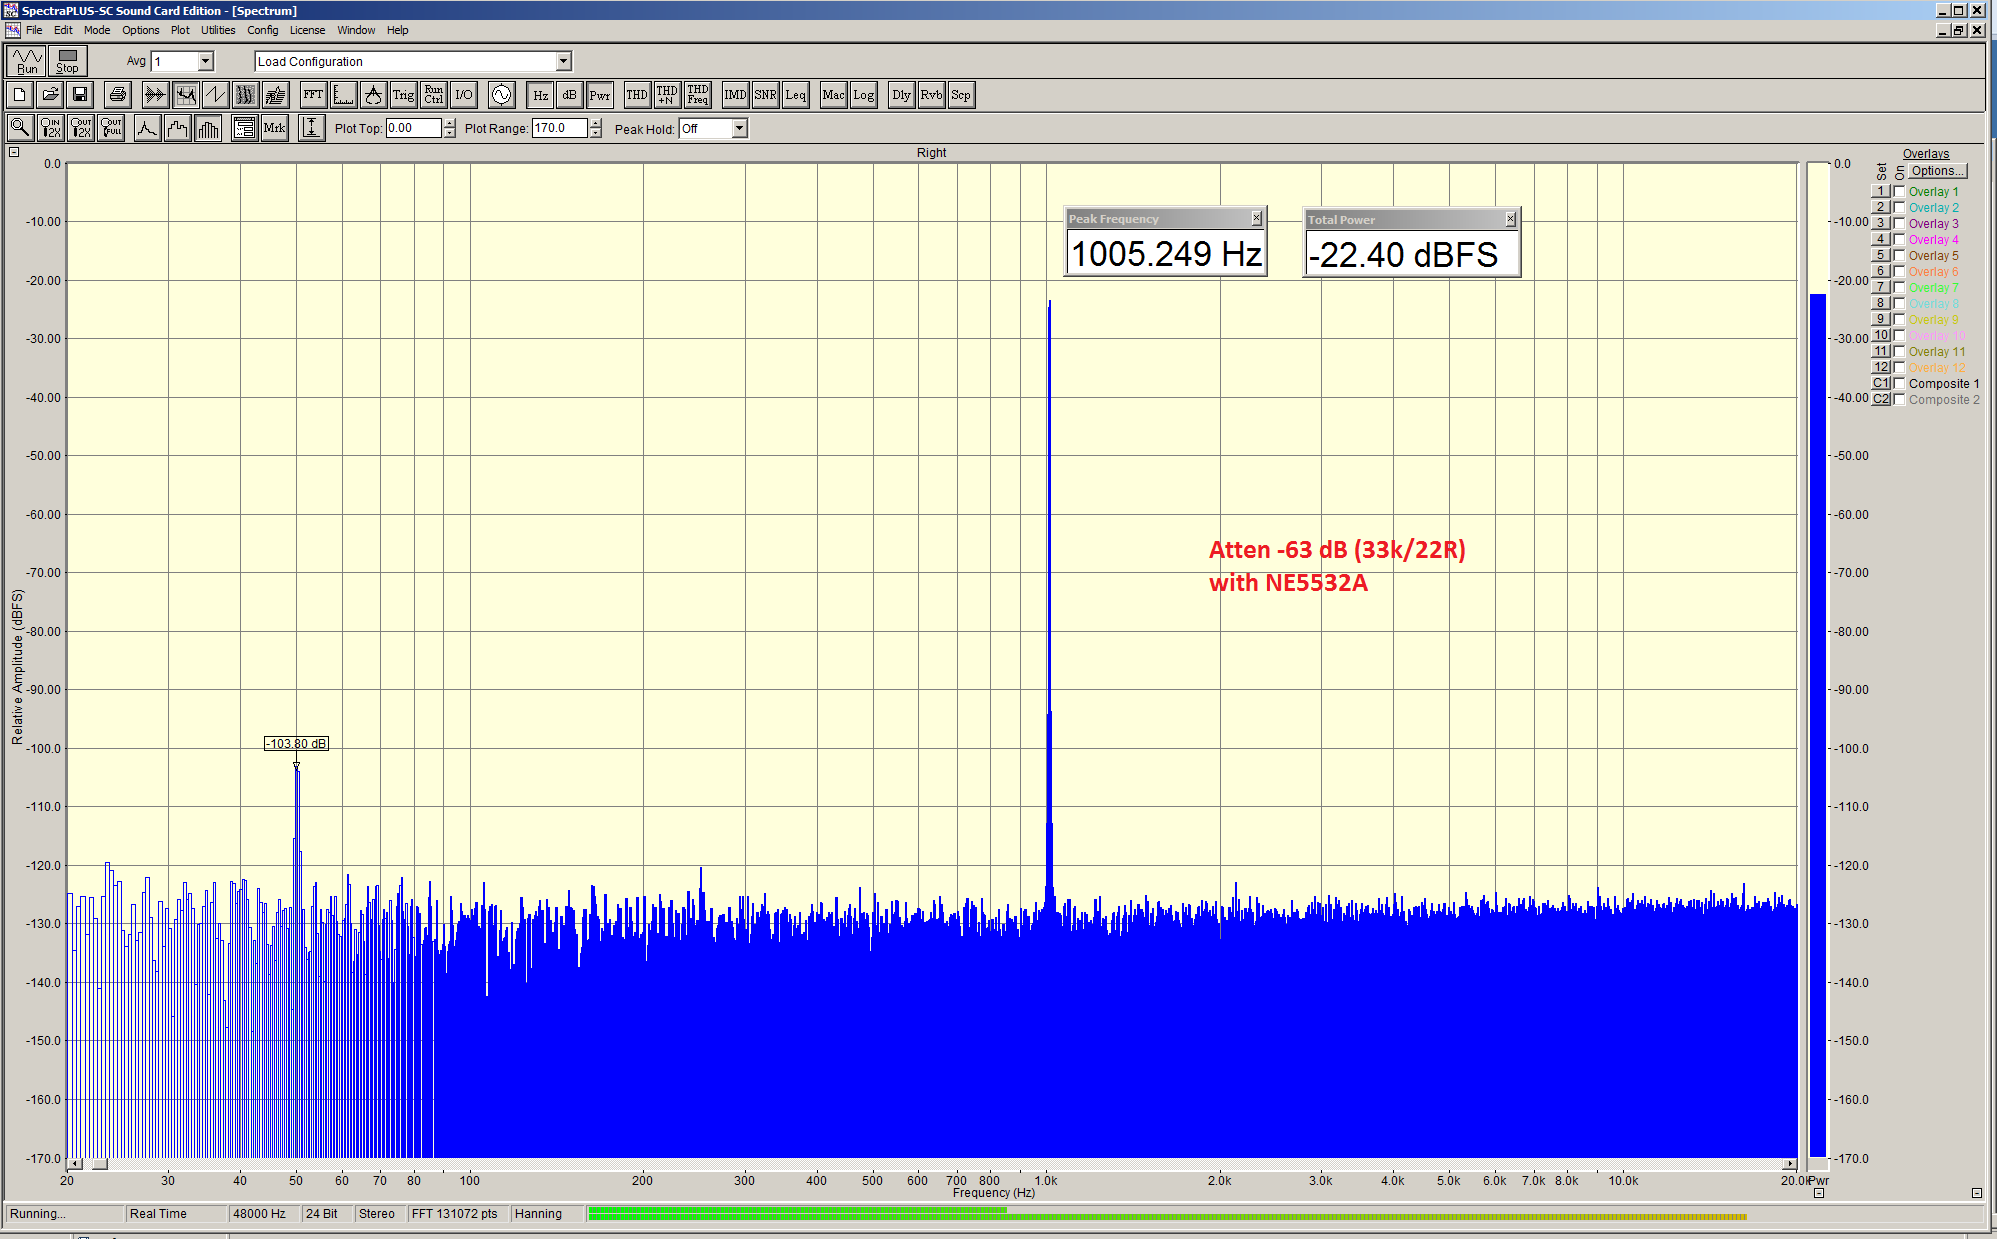Click the zoom In 2X icon
Screen dimensions: 1997x1239
click(50, 128)
